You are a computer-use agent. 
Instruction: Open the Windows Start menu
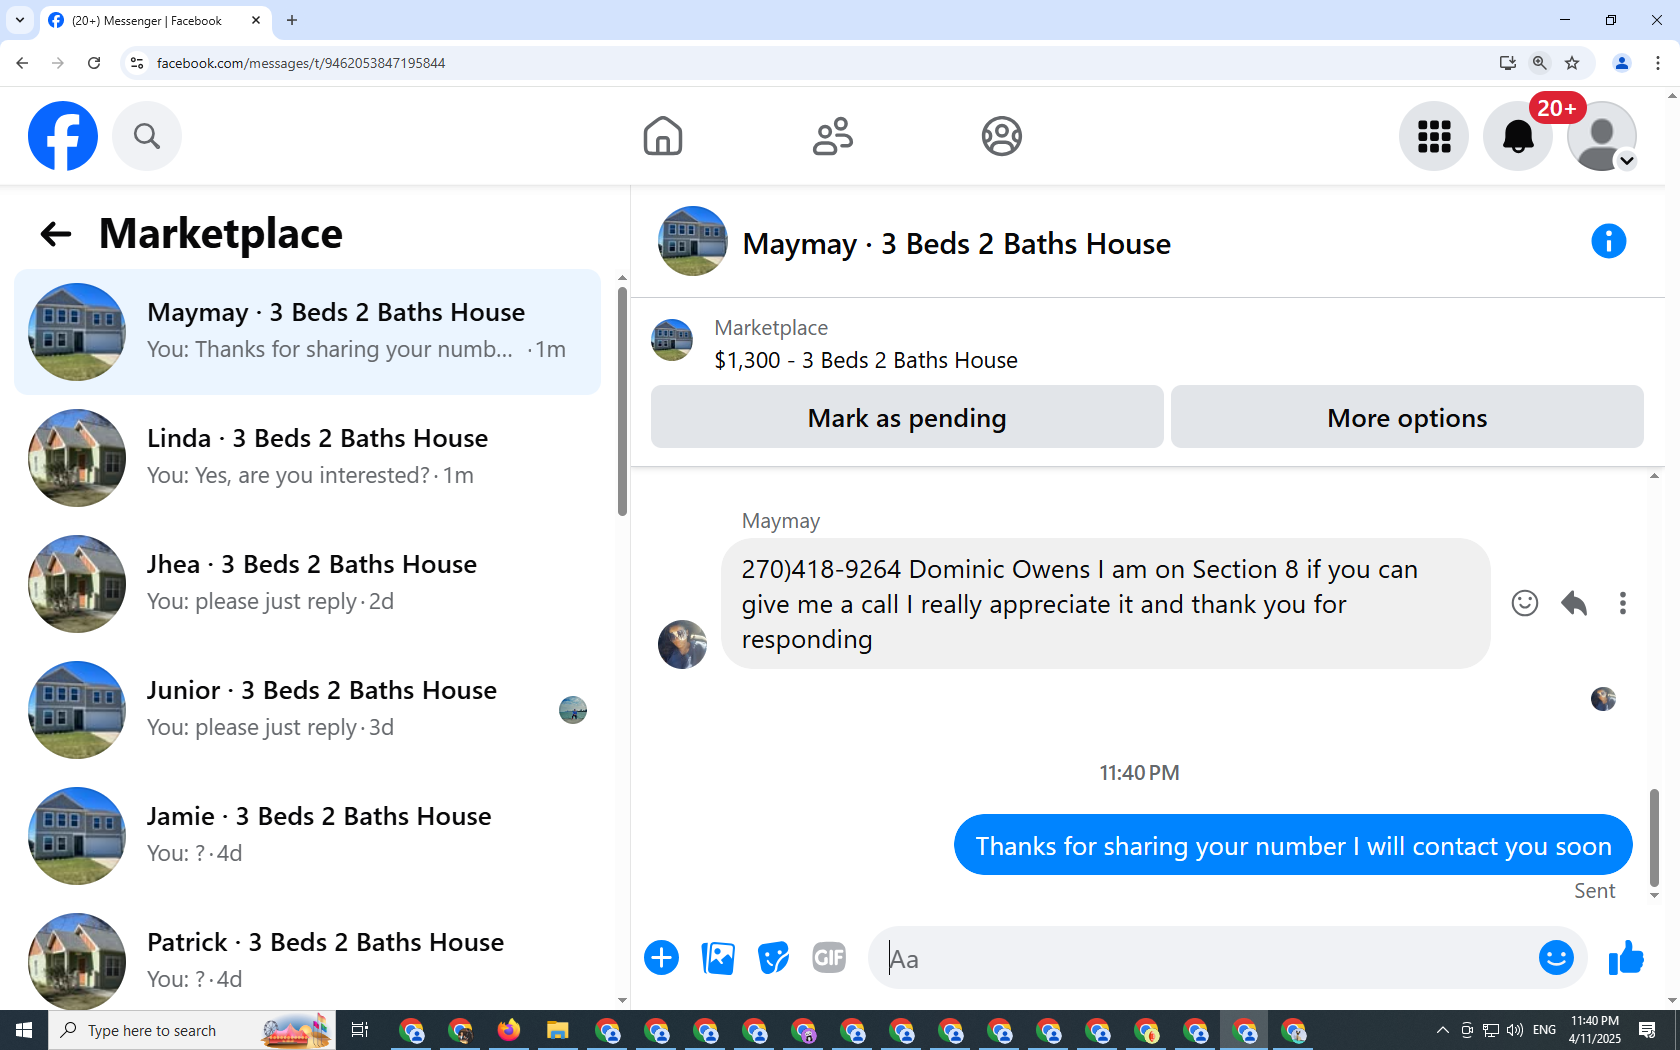pos(24,1030)
